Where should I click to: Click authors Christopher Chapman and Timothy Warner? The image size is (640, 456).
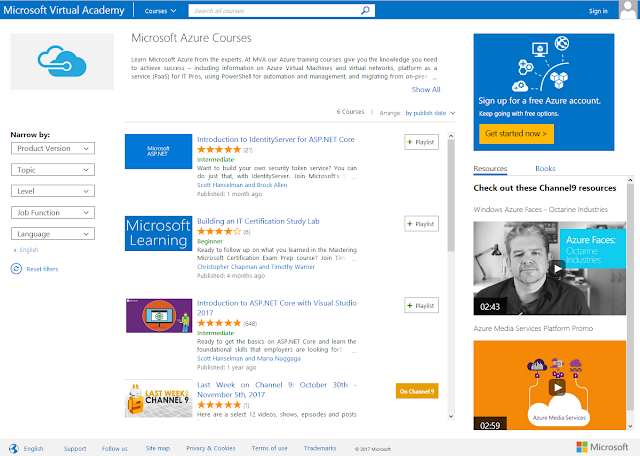point(256,267)
